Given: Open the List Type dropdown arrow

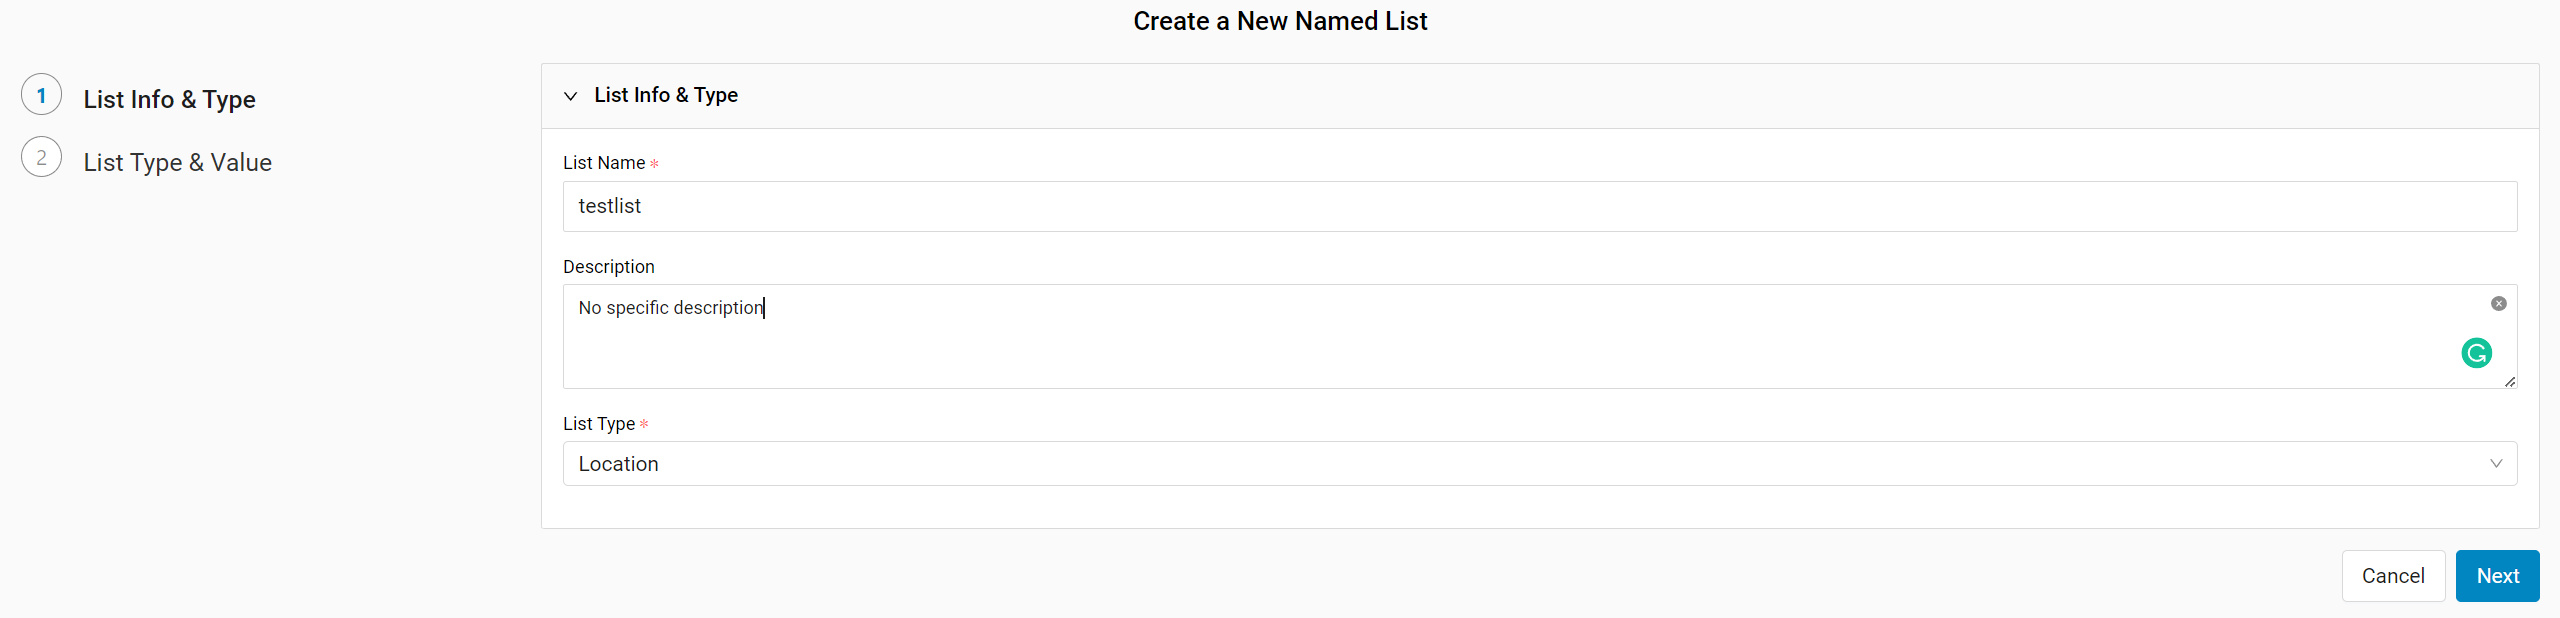Looking at the screenshot, I should click(x=2496, y=464).
